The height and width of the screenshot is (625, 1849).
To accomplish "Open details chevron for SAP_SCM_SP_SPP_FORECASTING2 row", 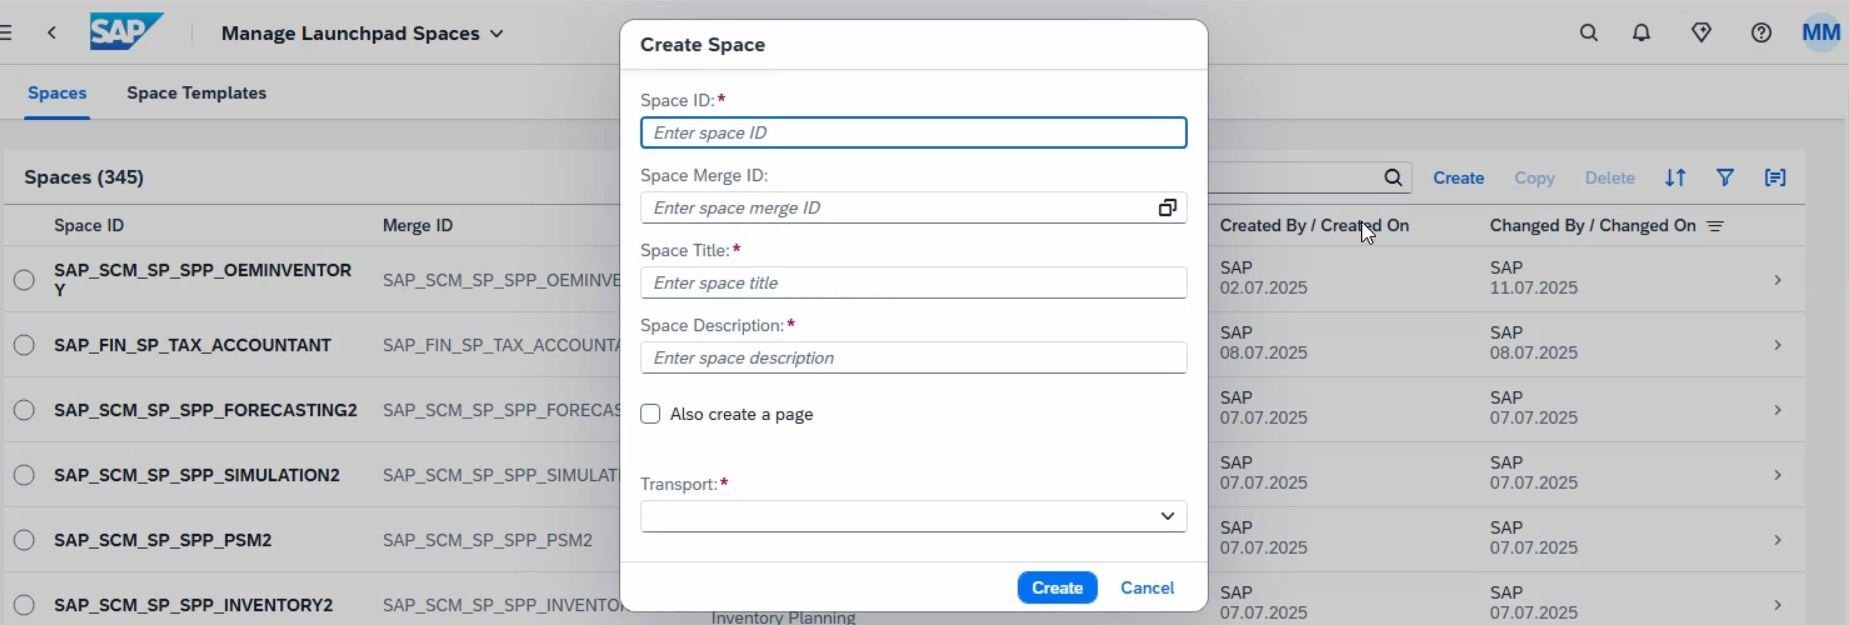I will click(x=1777, y=410).
